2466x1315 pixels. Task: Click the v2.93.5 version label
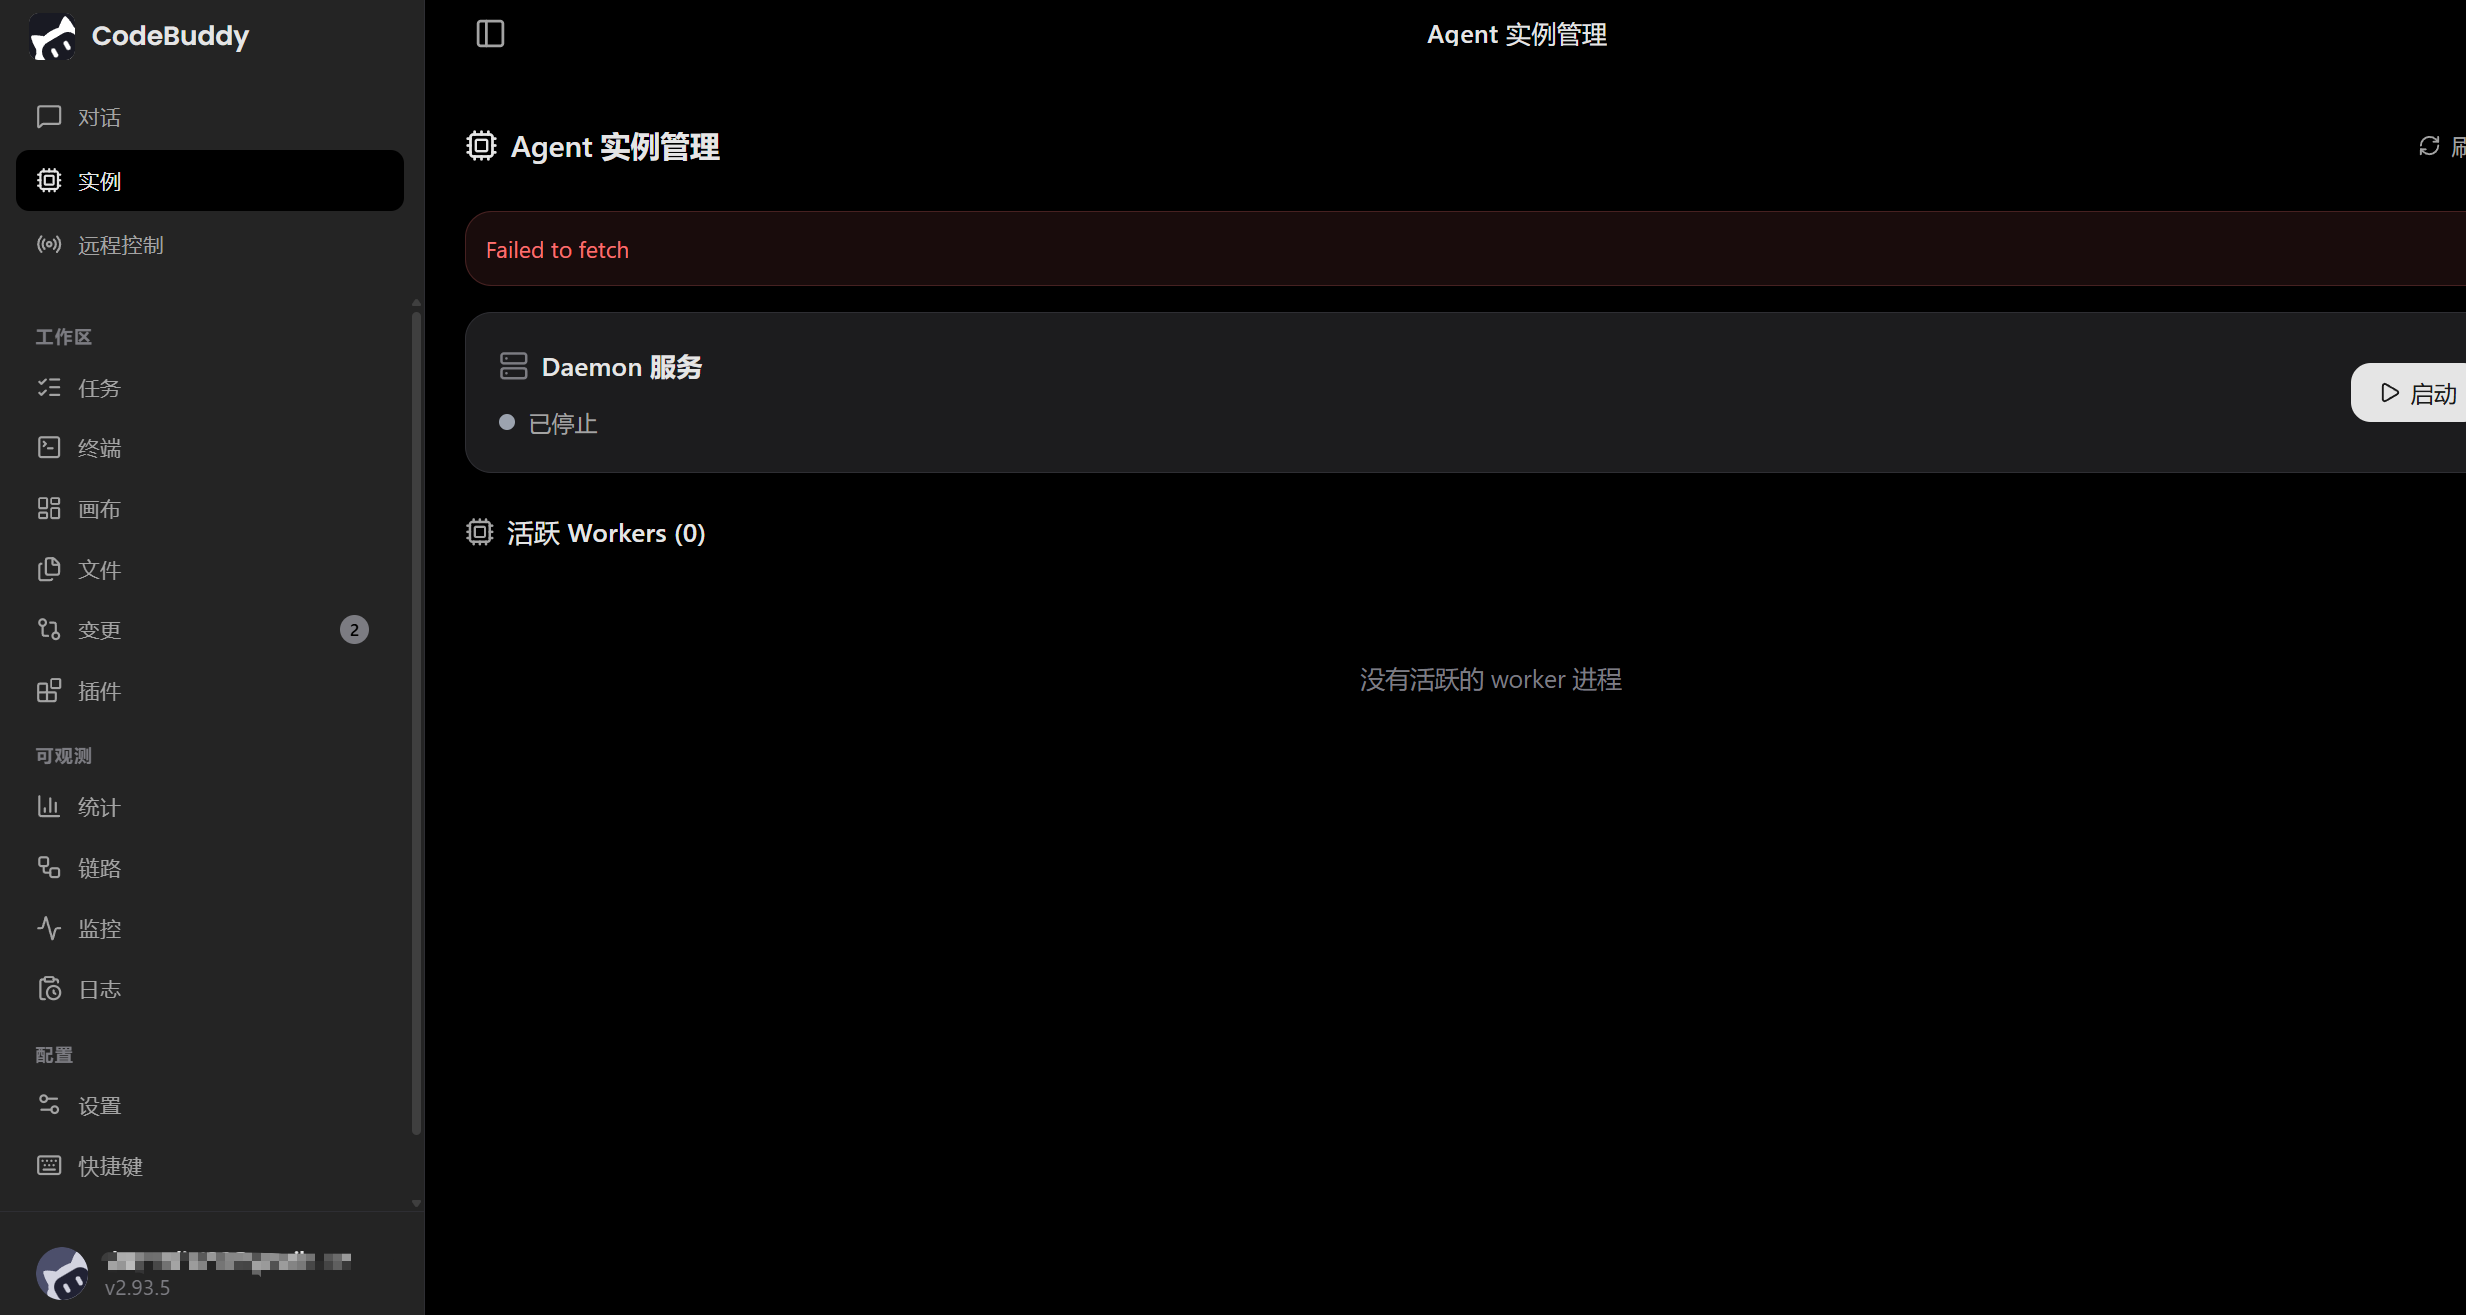(x=137, y=1287)
